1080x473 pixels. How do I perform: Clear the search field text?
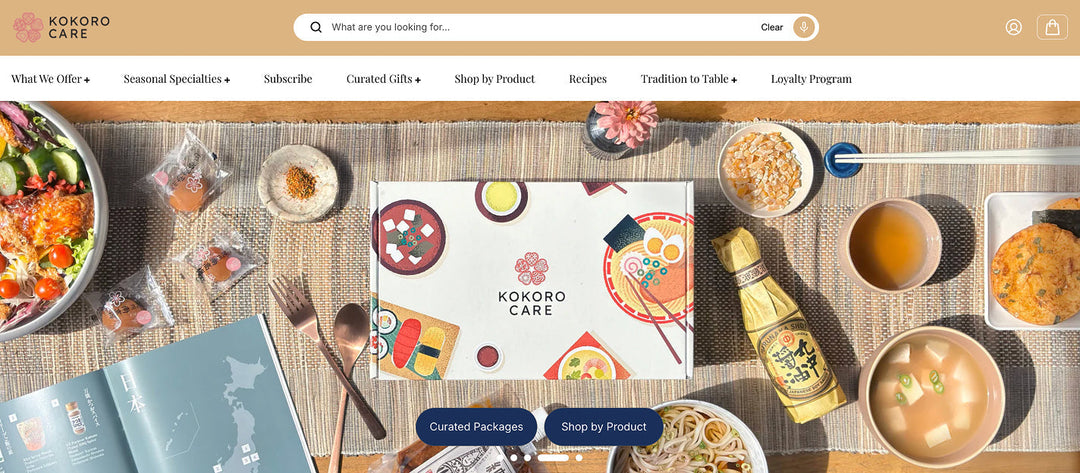coord(772,28)
